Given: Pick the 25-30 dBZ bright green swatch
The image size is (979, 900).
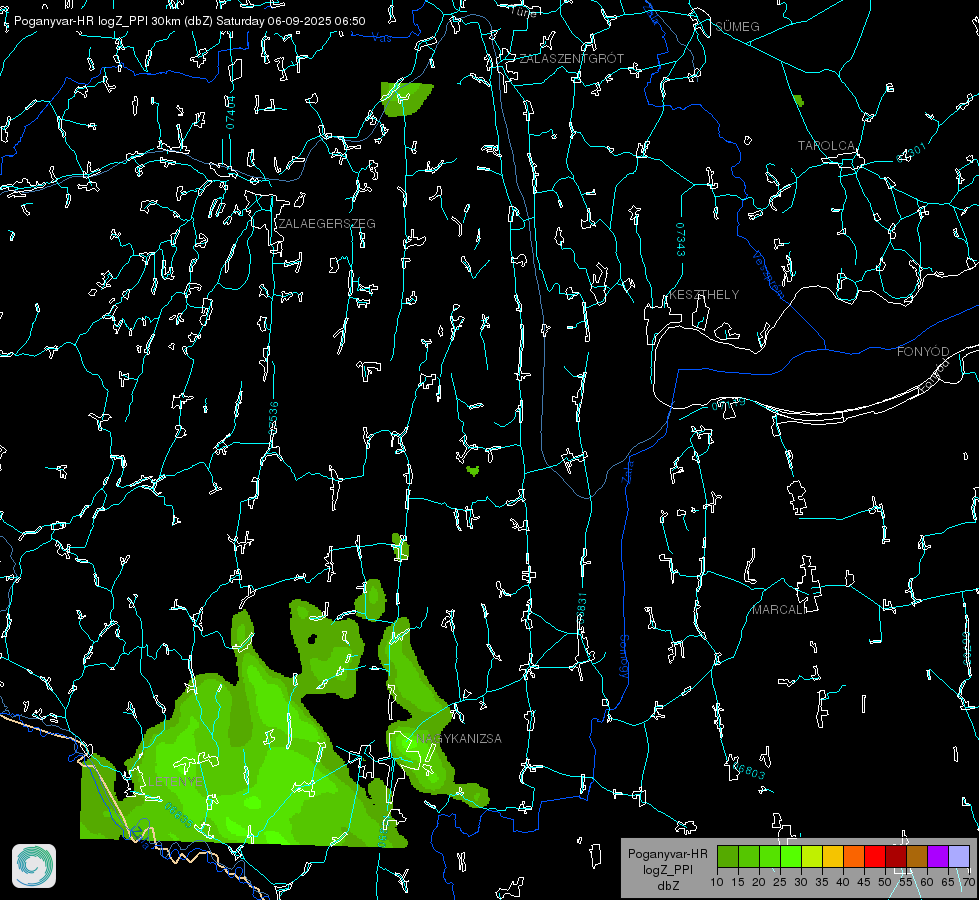Looking at the screenshot, I should (791, 856).
